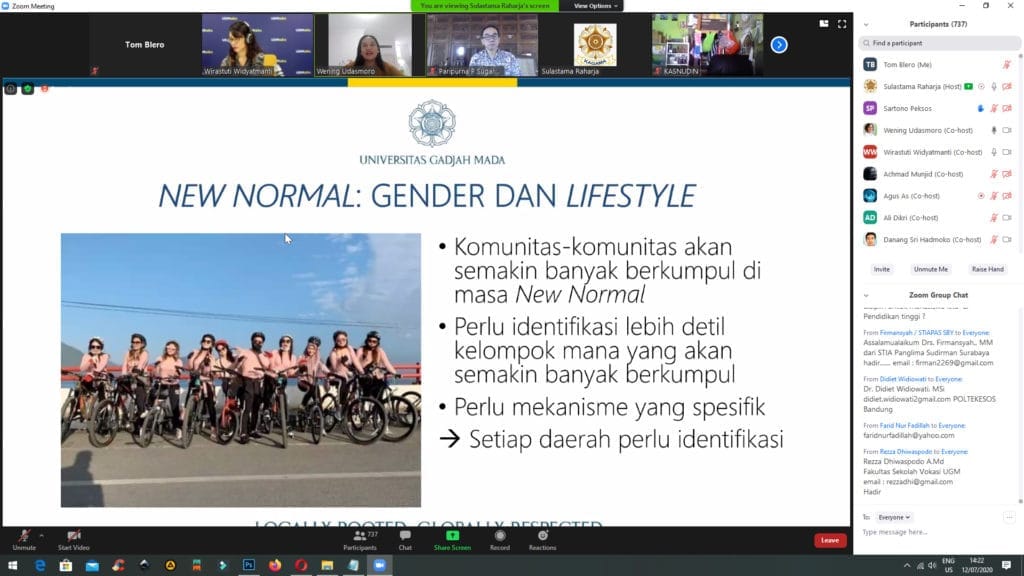Click Wirastuti Widyatmanti microphone icon
1024x576 pixels.
click(994, 152)
